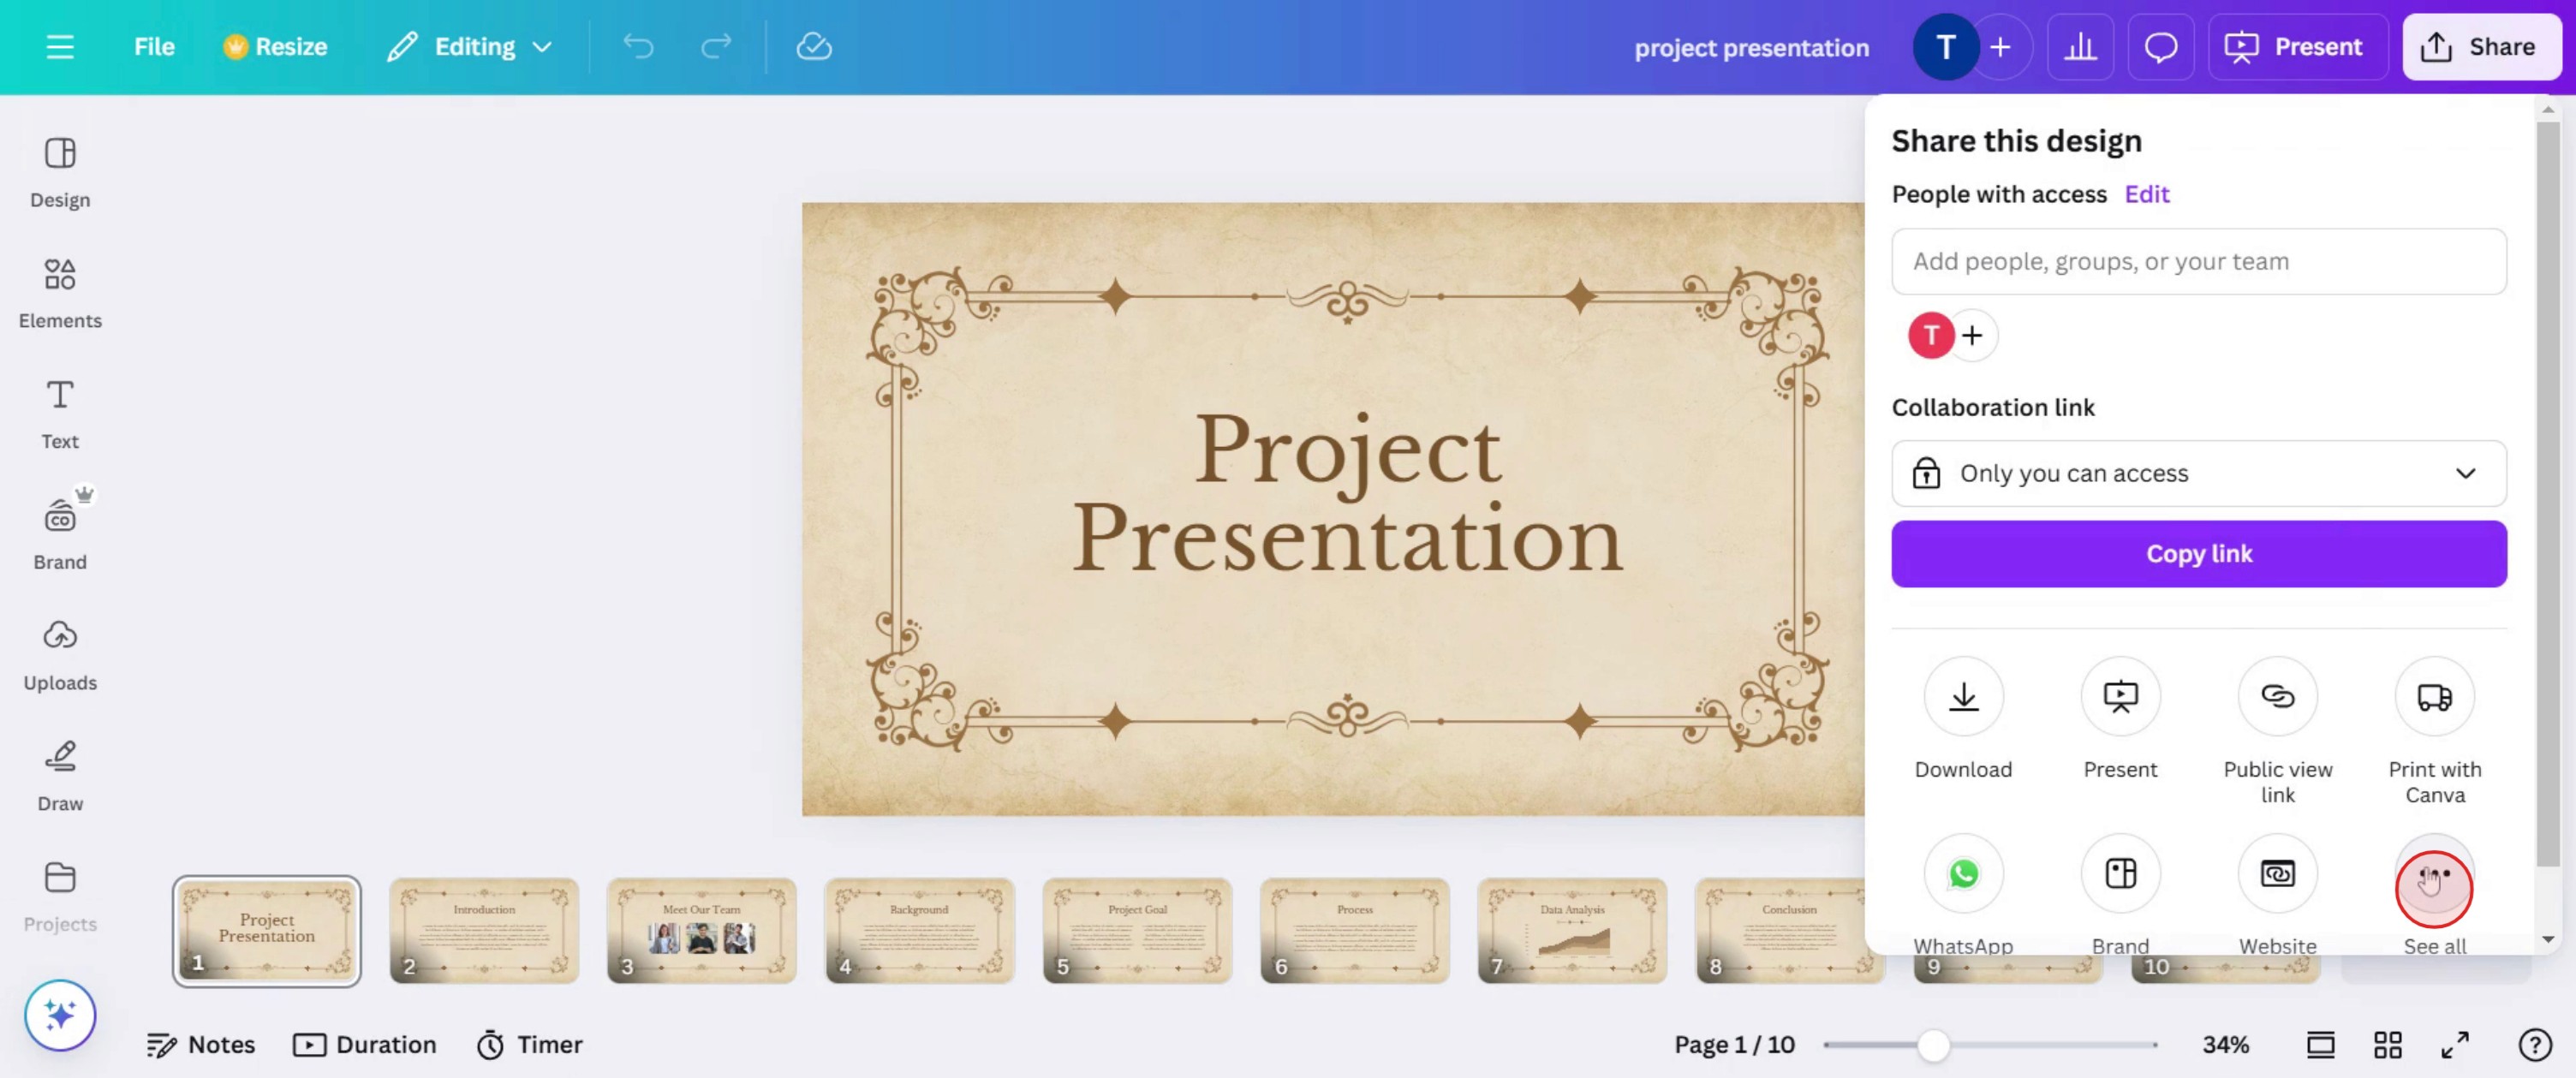Click the Edit link beside People with access
The height and width of the screenshot is (1078, 2576).
click(2146, 194)
